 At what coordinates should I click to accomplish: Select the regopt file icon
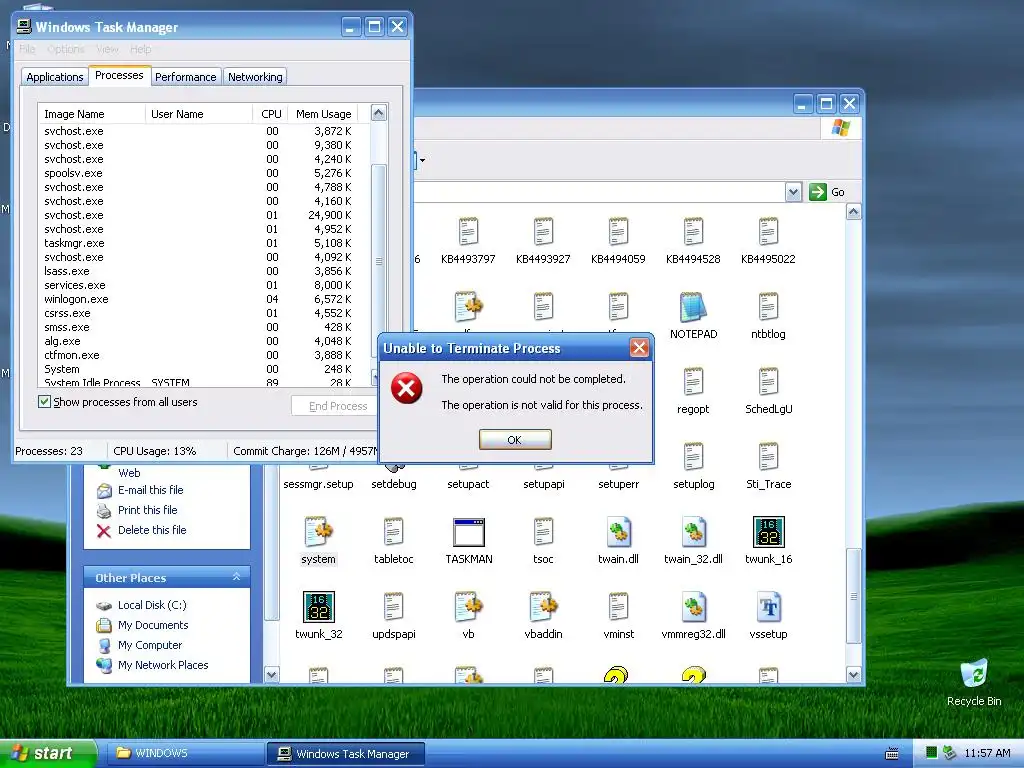pos(694,382)
